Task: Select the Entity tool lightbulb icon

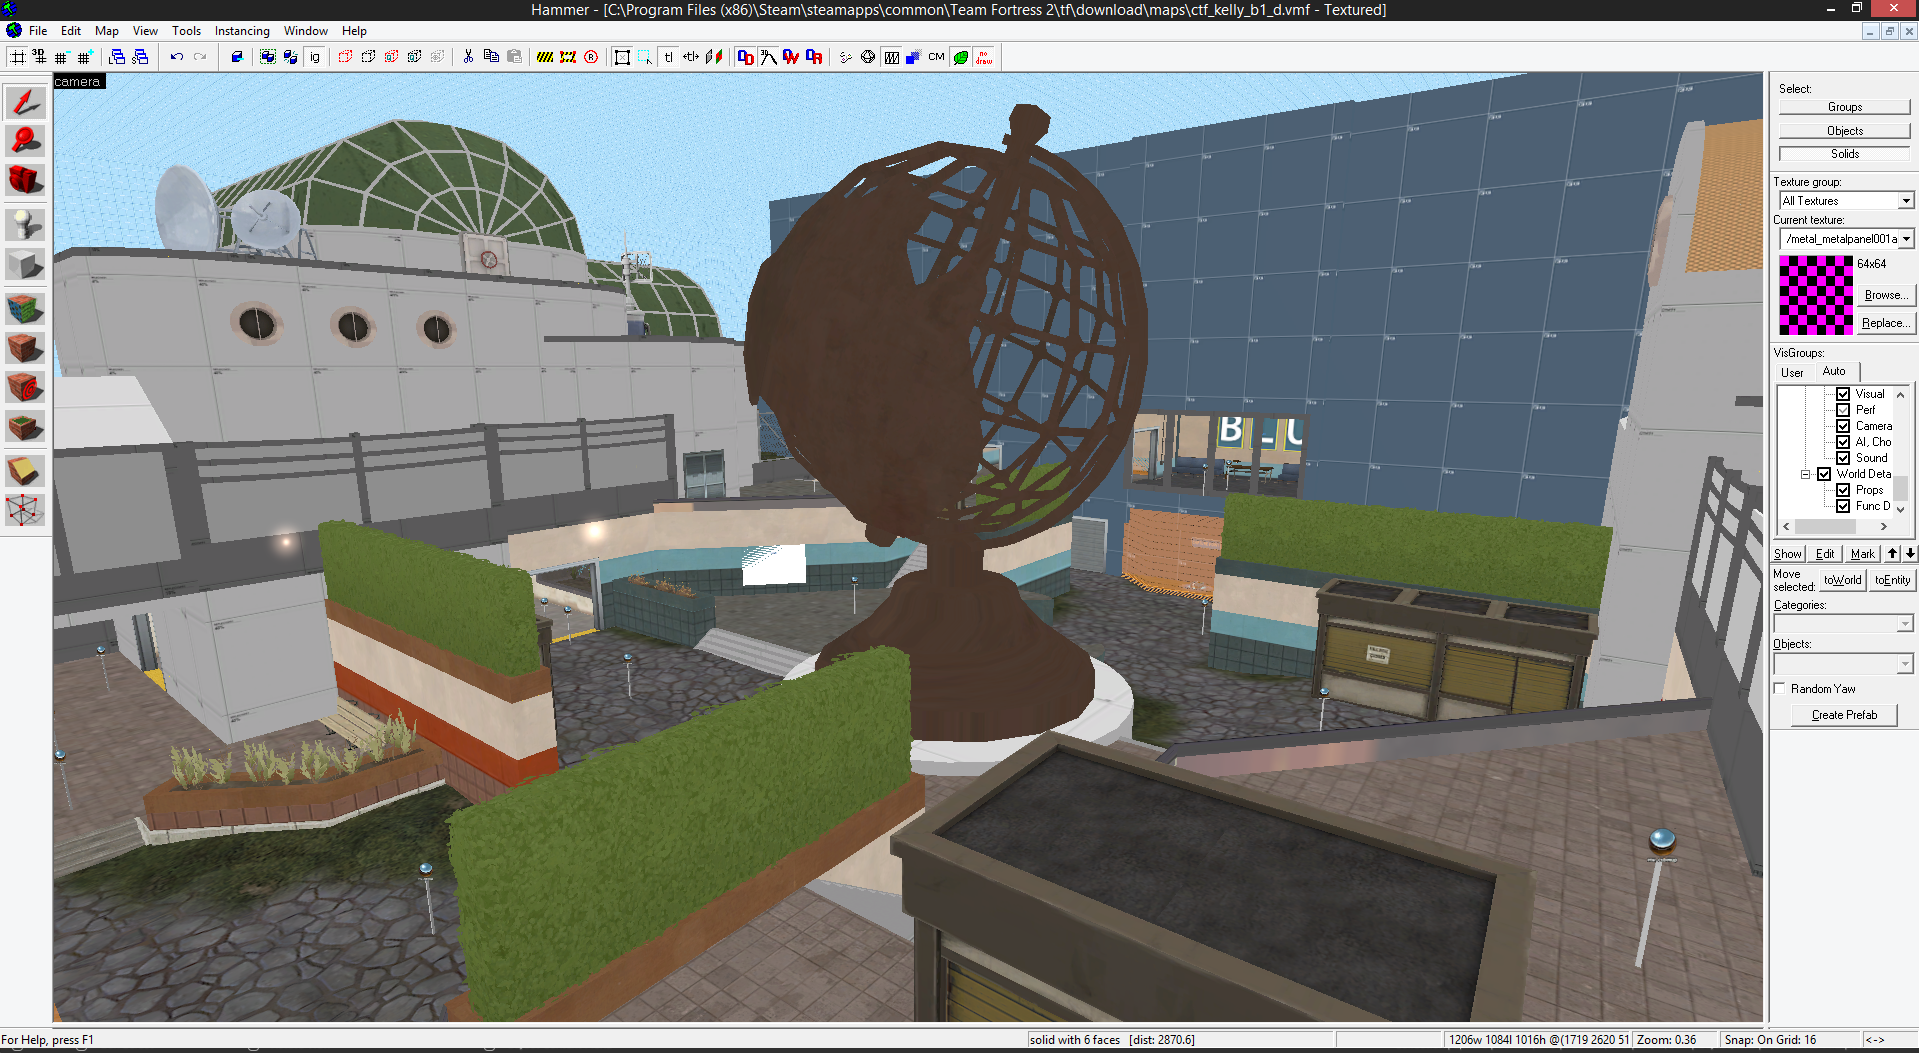Action: coord(25,224)
